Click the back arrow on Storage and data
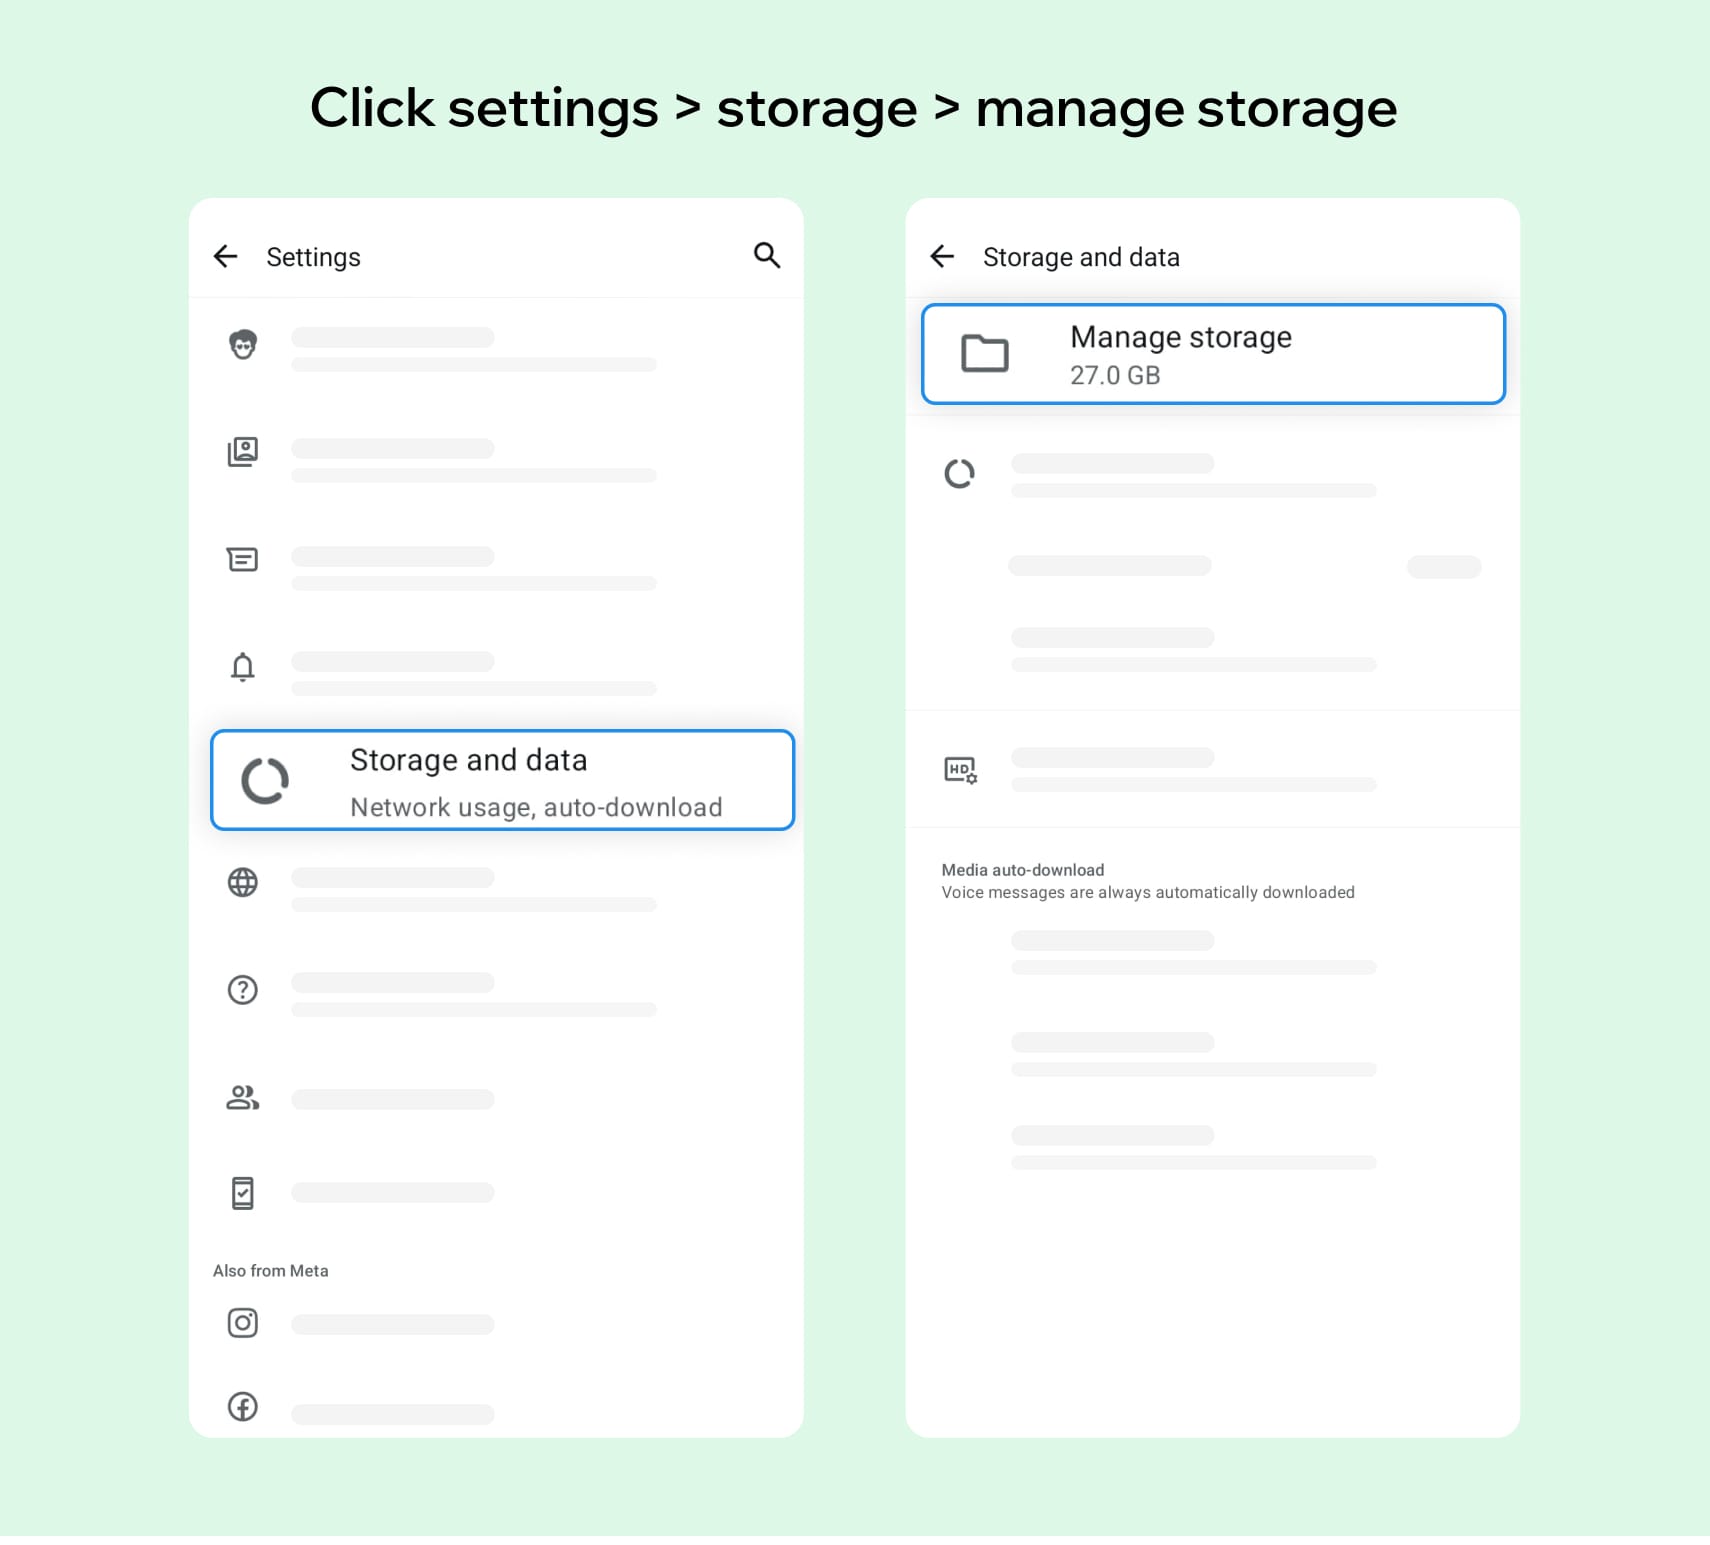 (942, 256)
